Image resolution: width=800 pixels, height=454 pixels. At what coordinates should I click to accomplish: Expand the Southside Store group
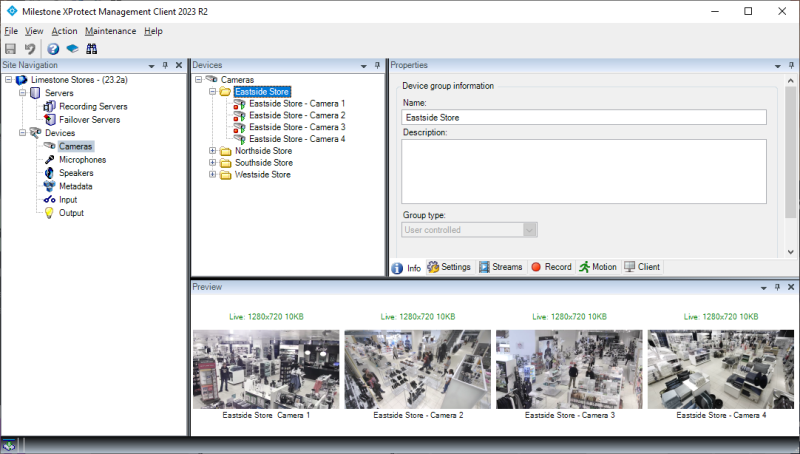coord(212,162)
